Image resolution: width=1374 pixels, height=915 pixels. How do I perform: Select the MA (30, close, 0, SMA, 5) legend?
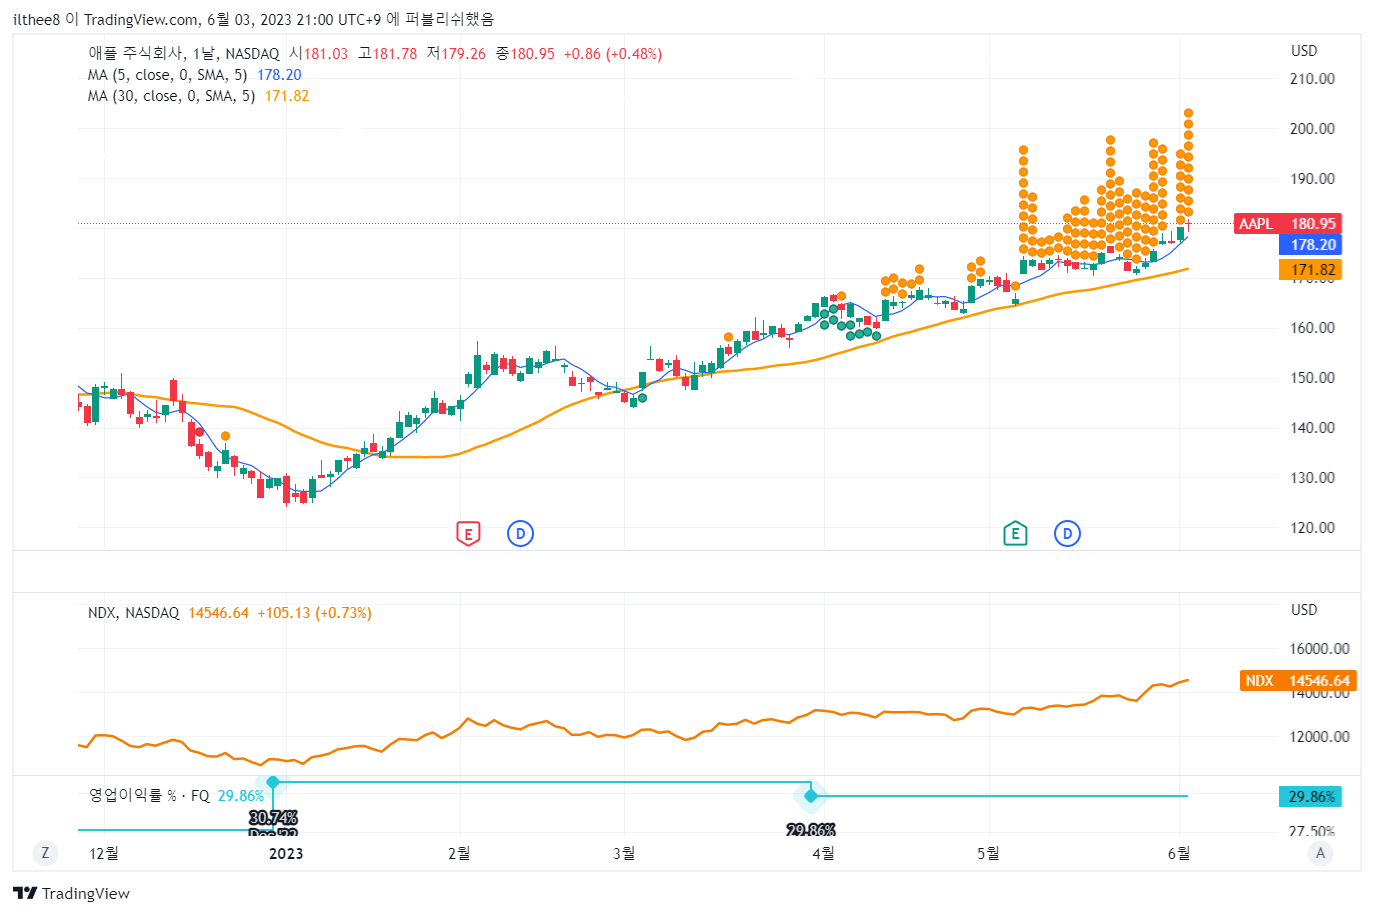click(171, 96)
